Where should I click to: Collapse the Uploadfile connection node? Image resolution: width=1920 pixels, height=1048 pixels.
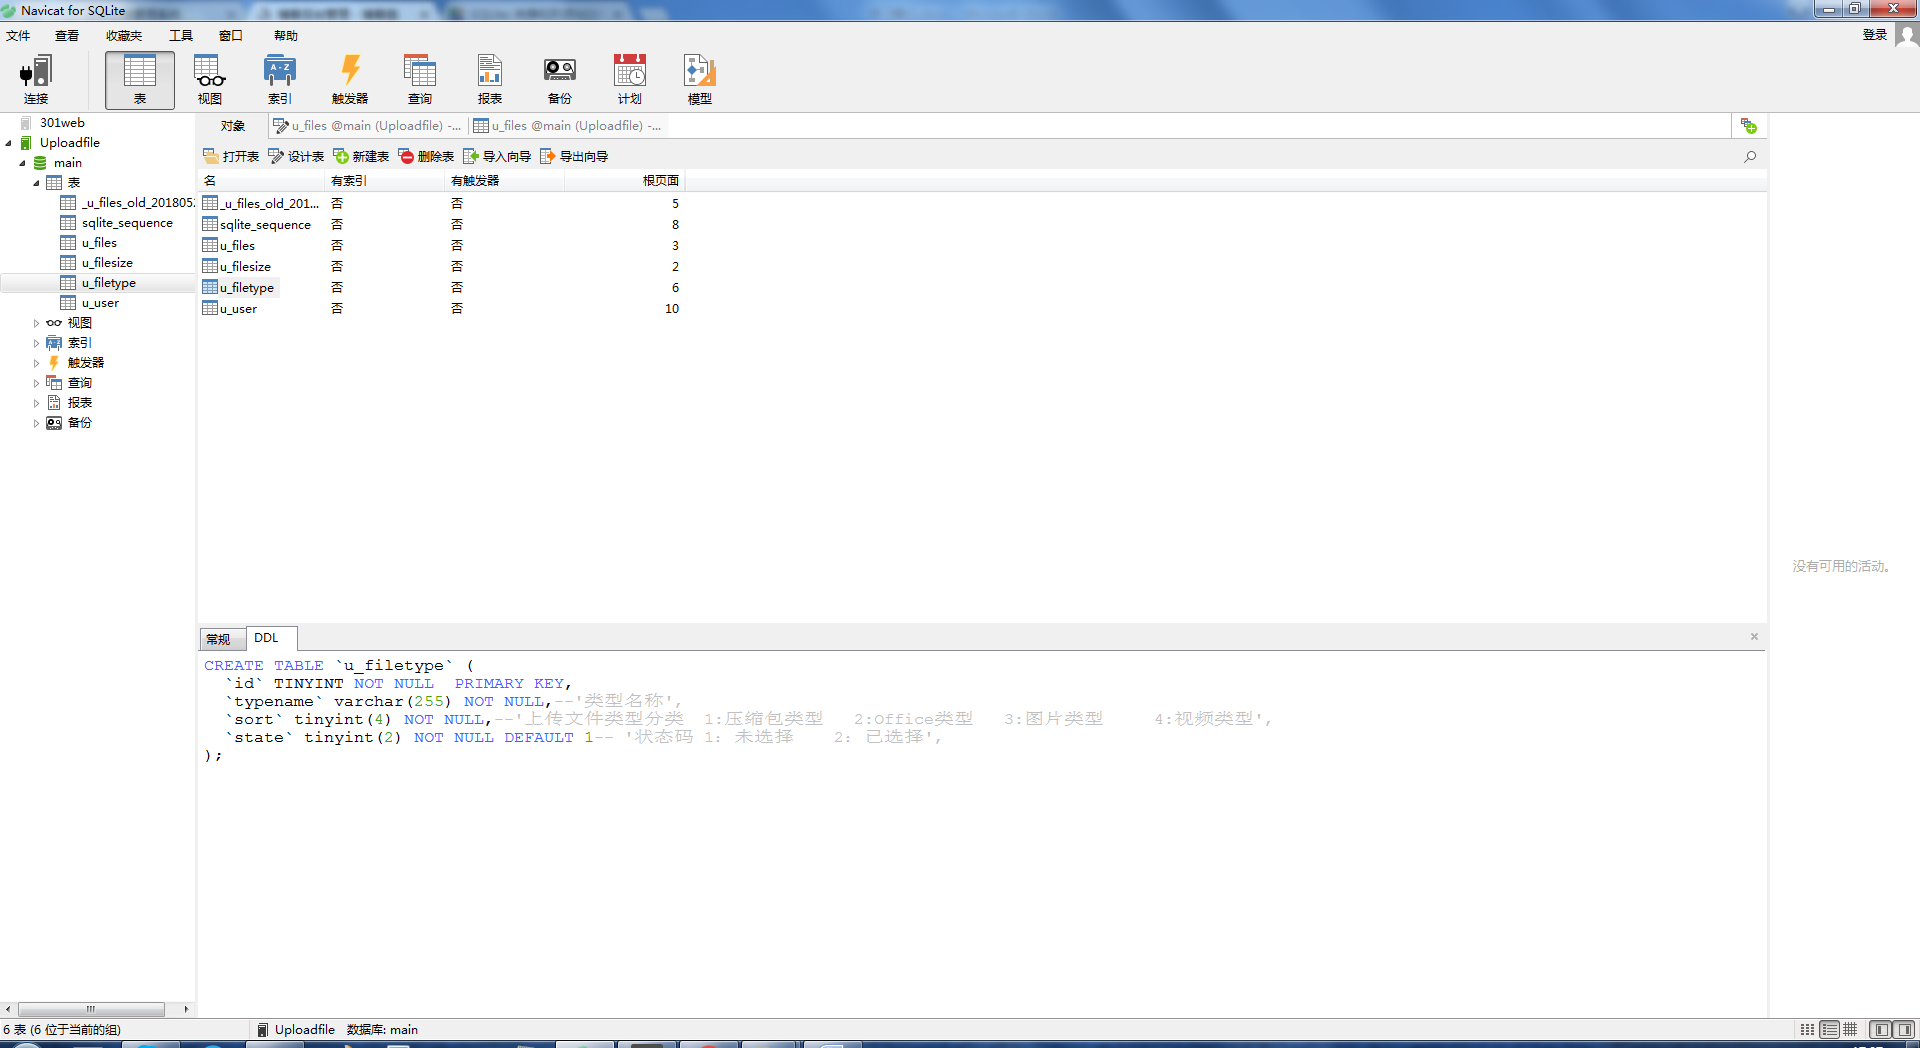(8, 143)
